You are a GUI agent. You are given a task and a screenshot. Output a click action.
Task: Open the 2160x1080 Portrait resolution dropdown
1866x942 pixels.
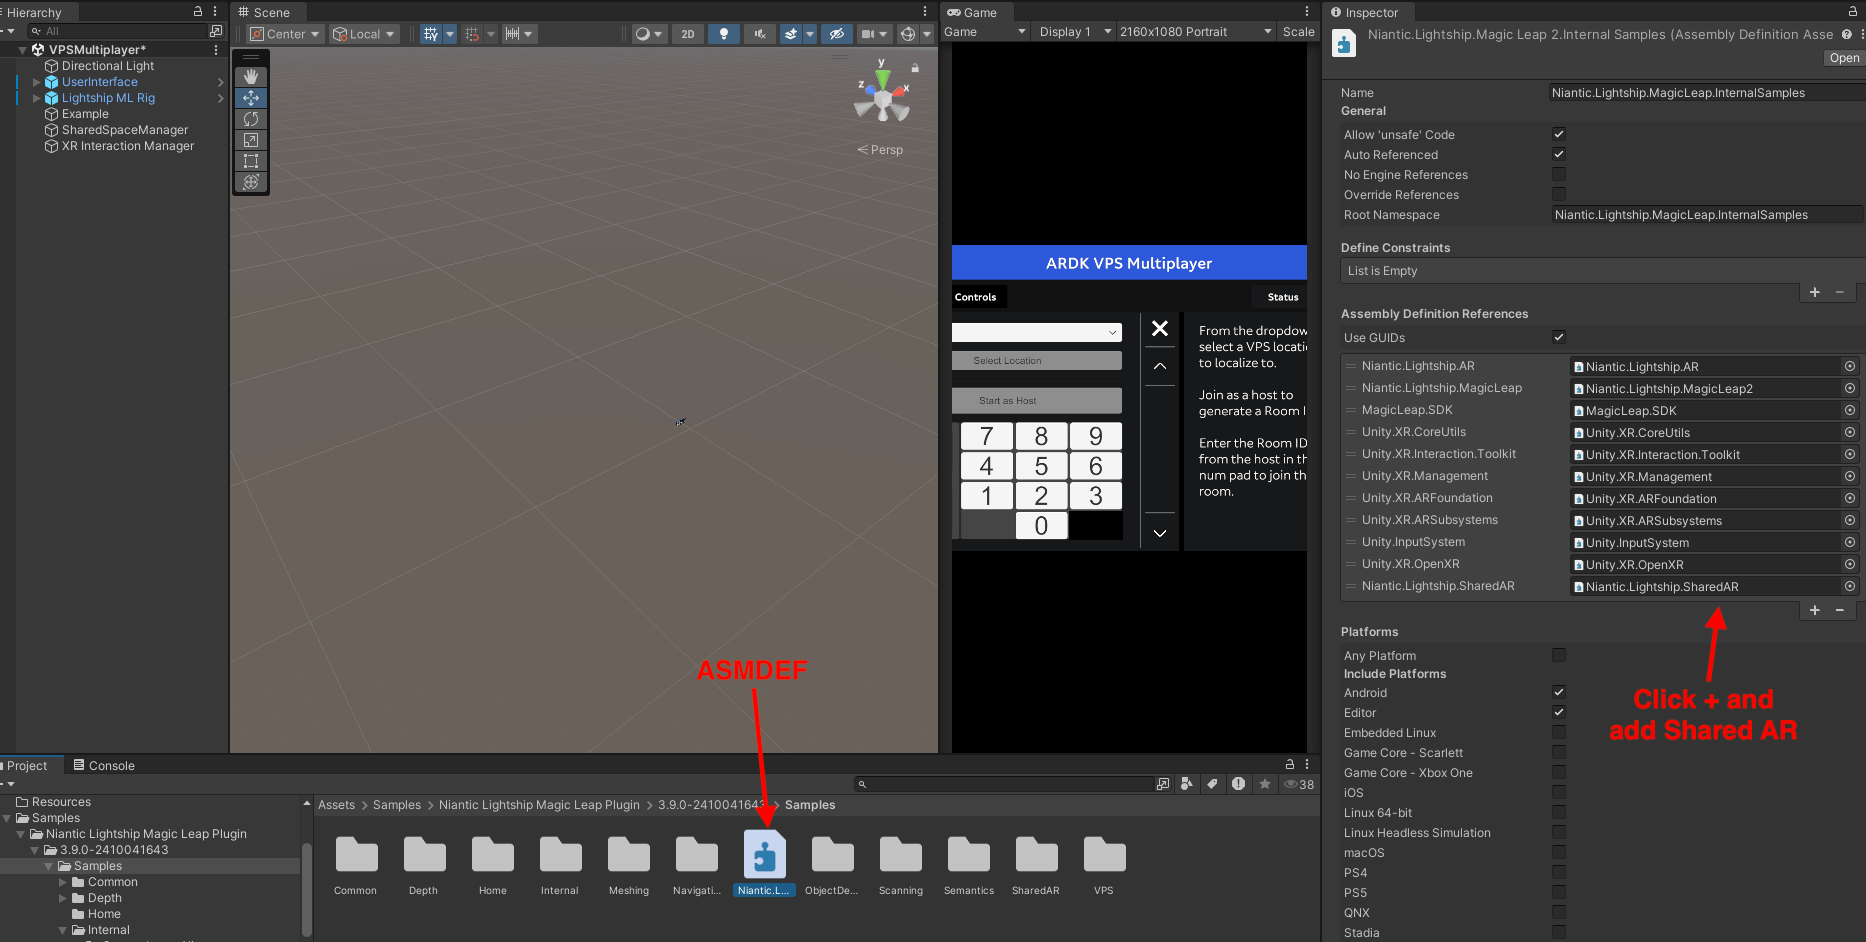(x=1195, y=32)
